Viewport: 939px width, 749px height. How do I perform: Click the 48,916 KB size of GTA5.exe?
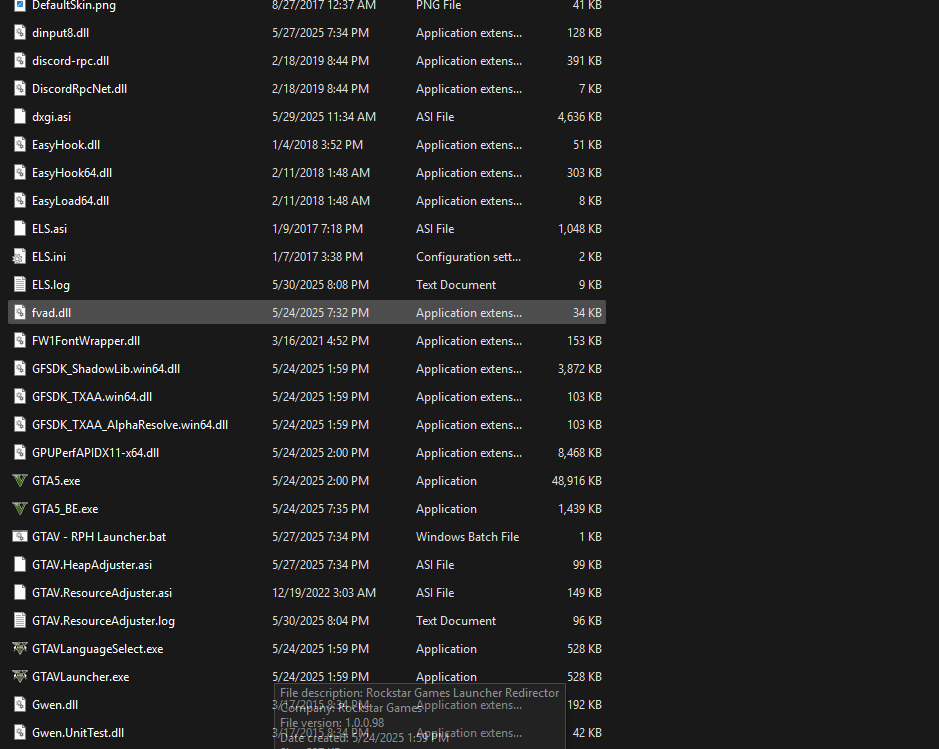coord(577,481)
